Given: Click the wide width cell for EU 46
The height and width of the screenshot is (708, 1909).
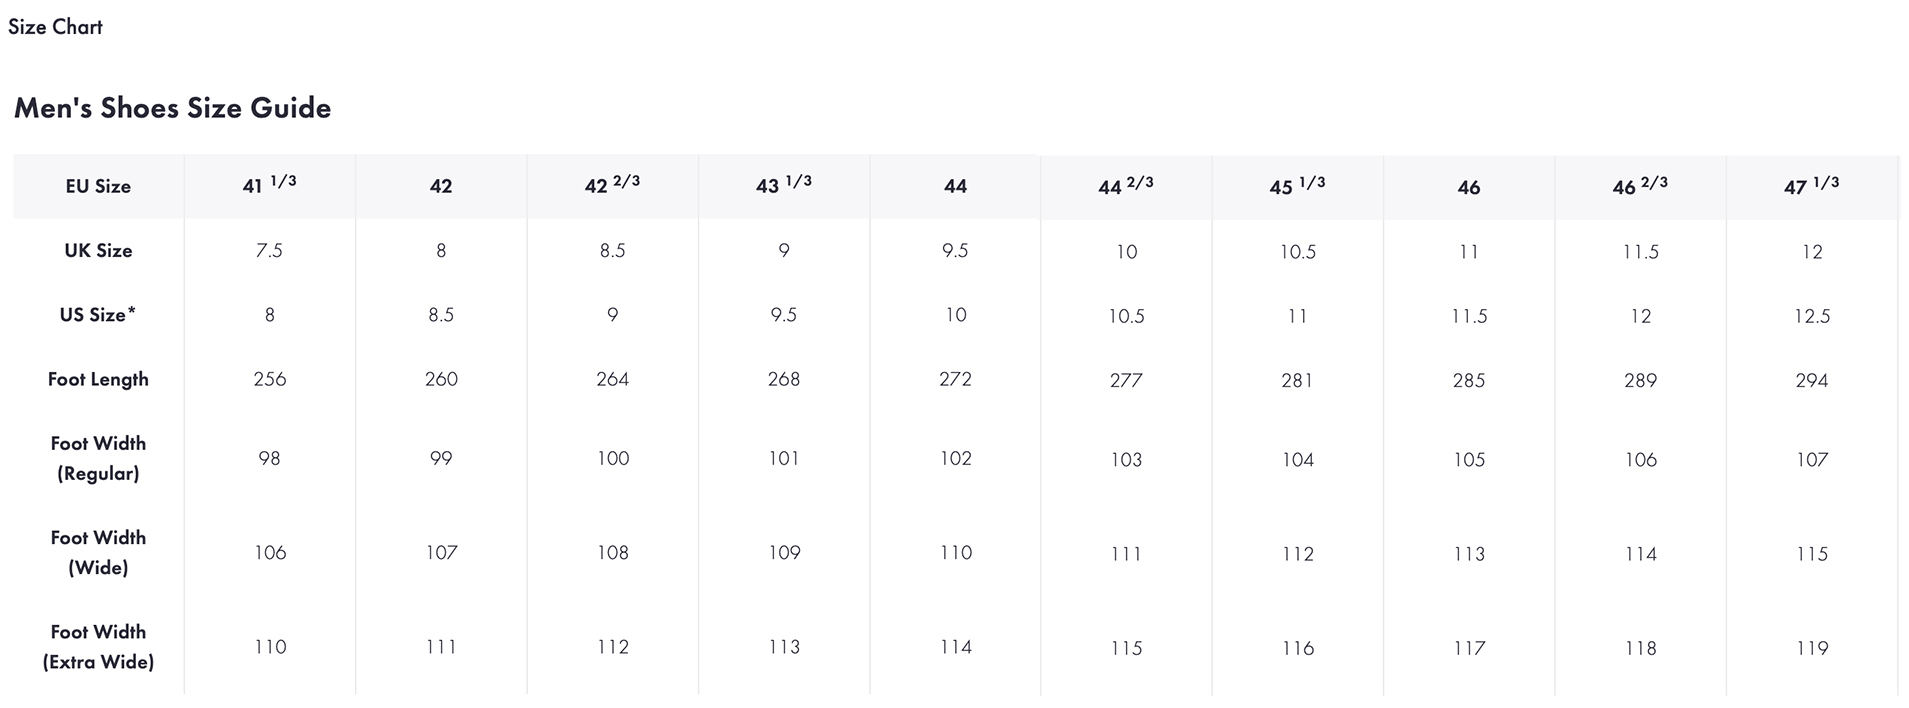Looking at the screenshot, I should point(1469,554).
